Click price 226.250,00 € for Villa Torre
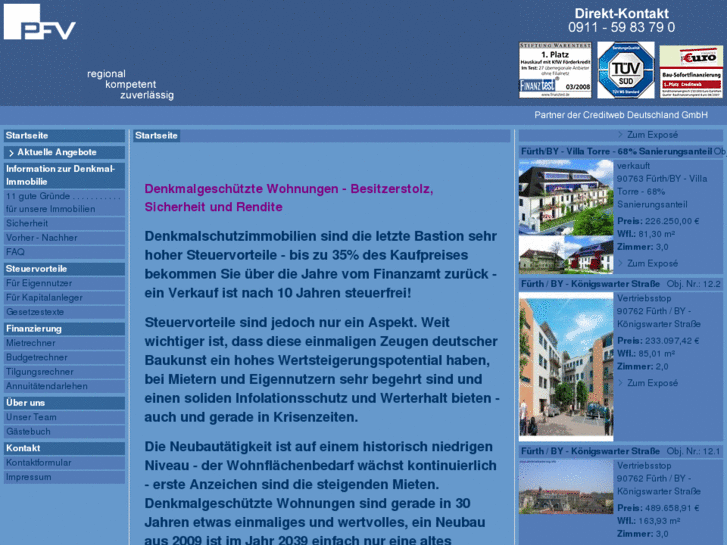The image size is (727, 545). coord(672,221)
